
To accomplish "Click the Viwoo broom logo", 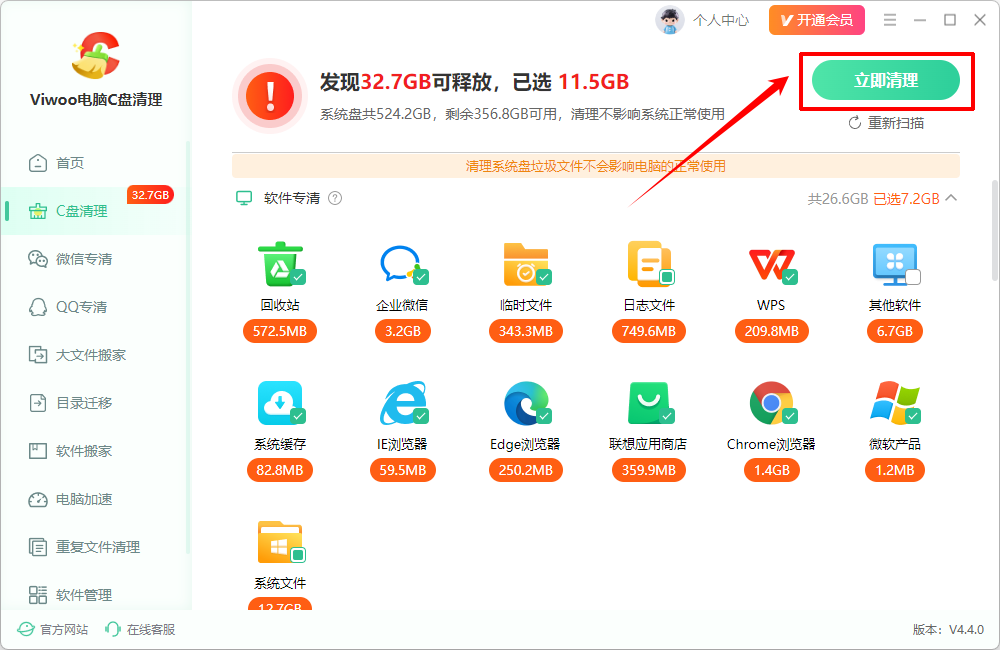I will tap(96, 55).
